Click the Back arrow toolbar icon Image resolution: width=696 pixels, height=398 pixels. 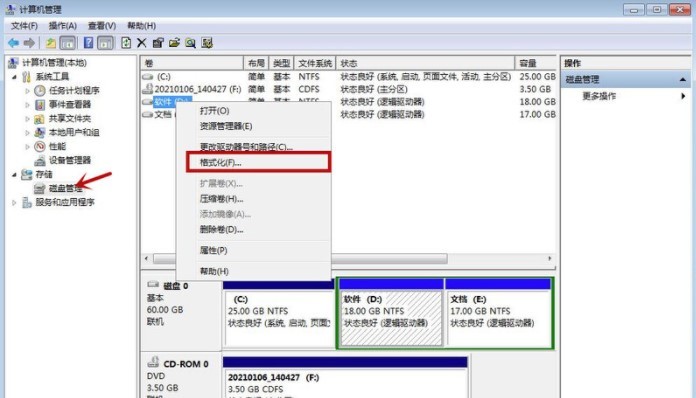click(x=13, y=43)
